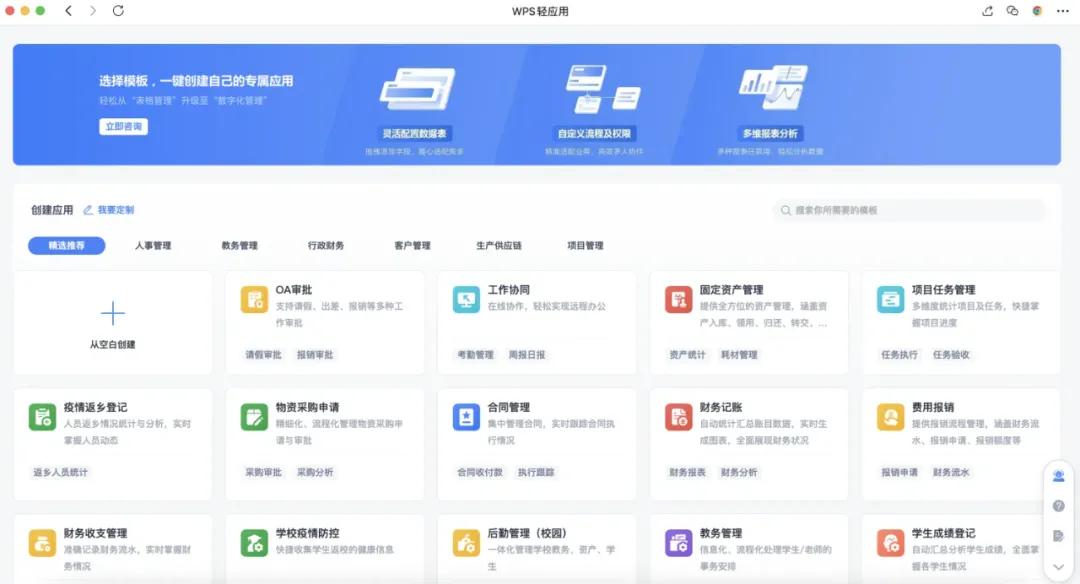
Task: Open the 客户管理 tab
Action: 413,245
